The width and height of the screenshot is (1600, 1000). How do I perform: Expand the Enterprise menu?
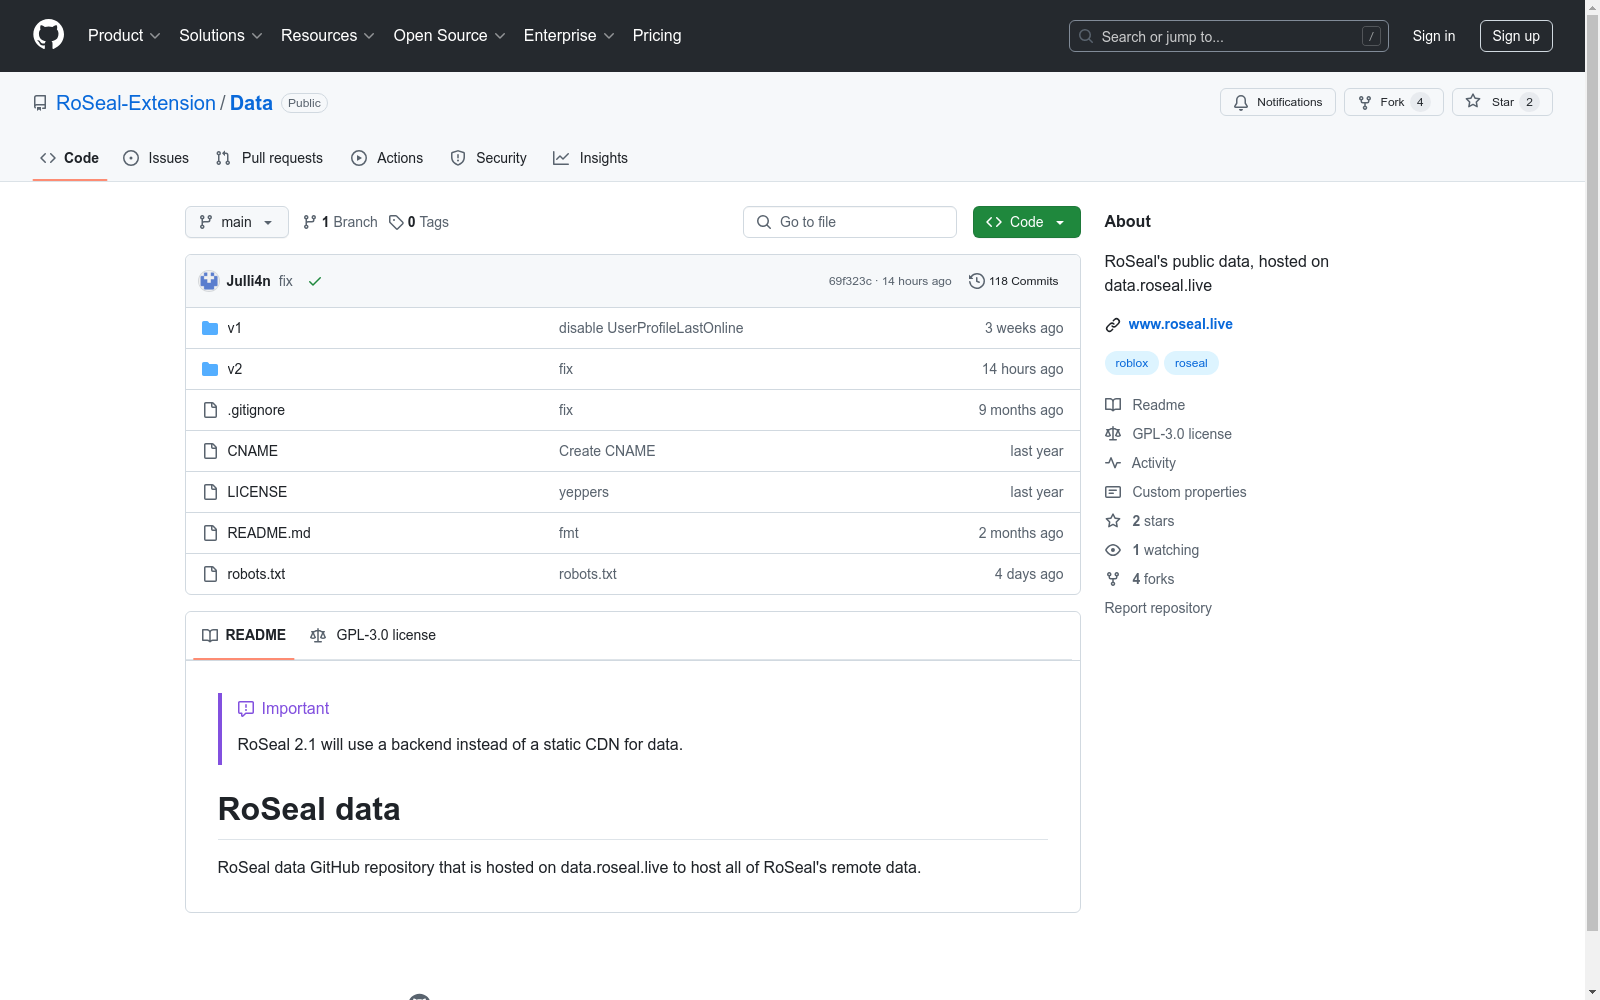click(569, 35)
